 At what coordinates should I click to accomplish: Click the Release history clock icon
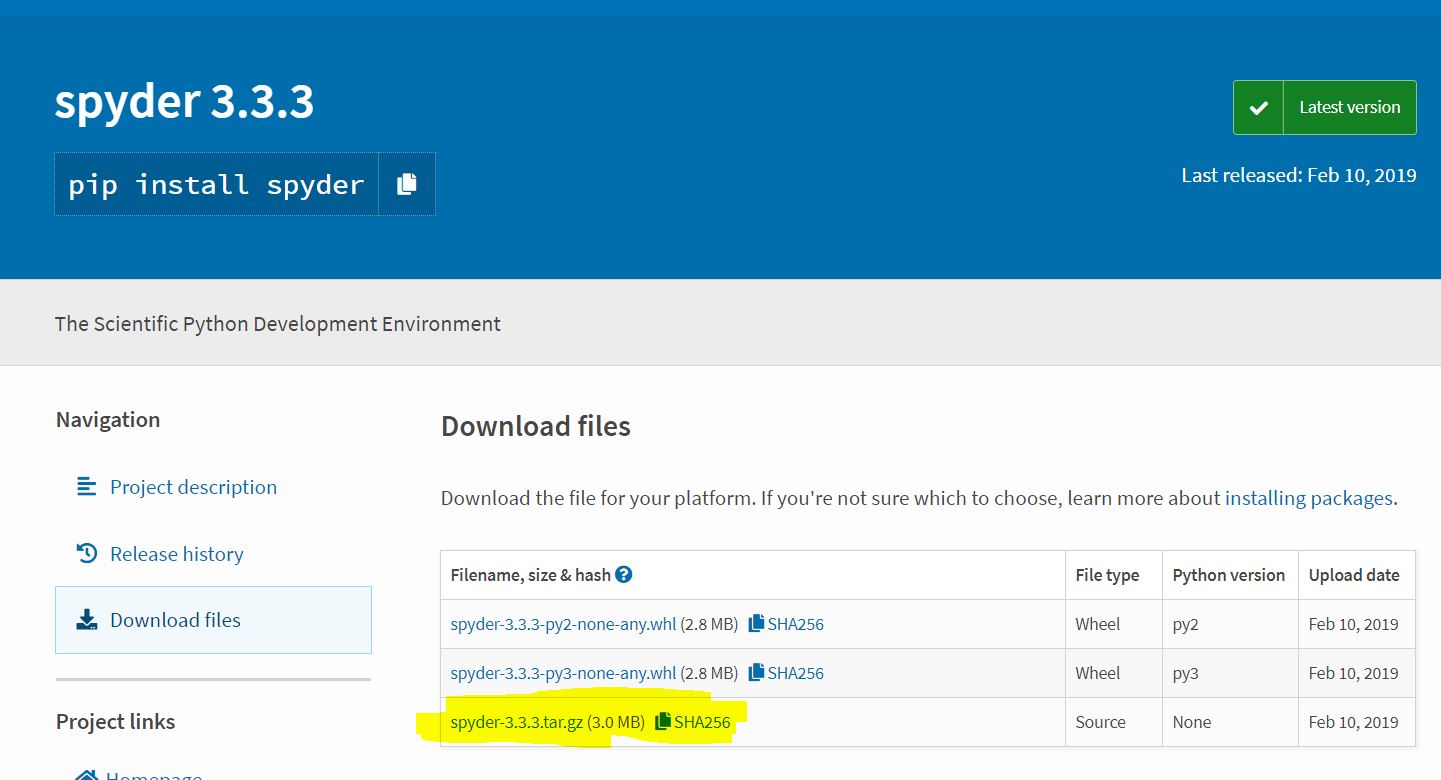click(x=87, y=553)
